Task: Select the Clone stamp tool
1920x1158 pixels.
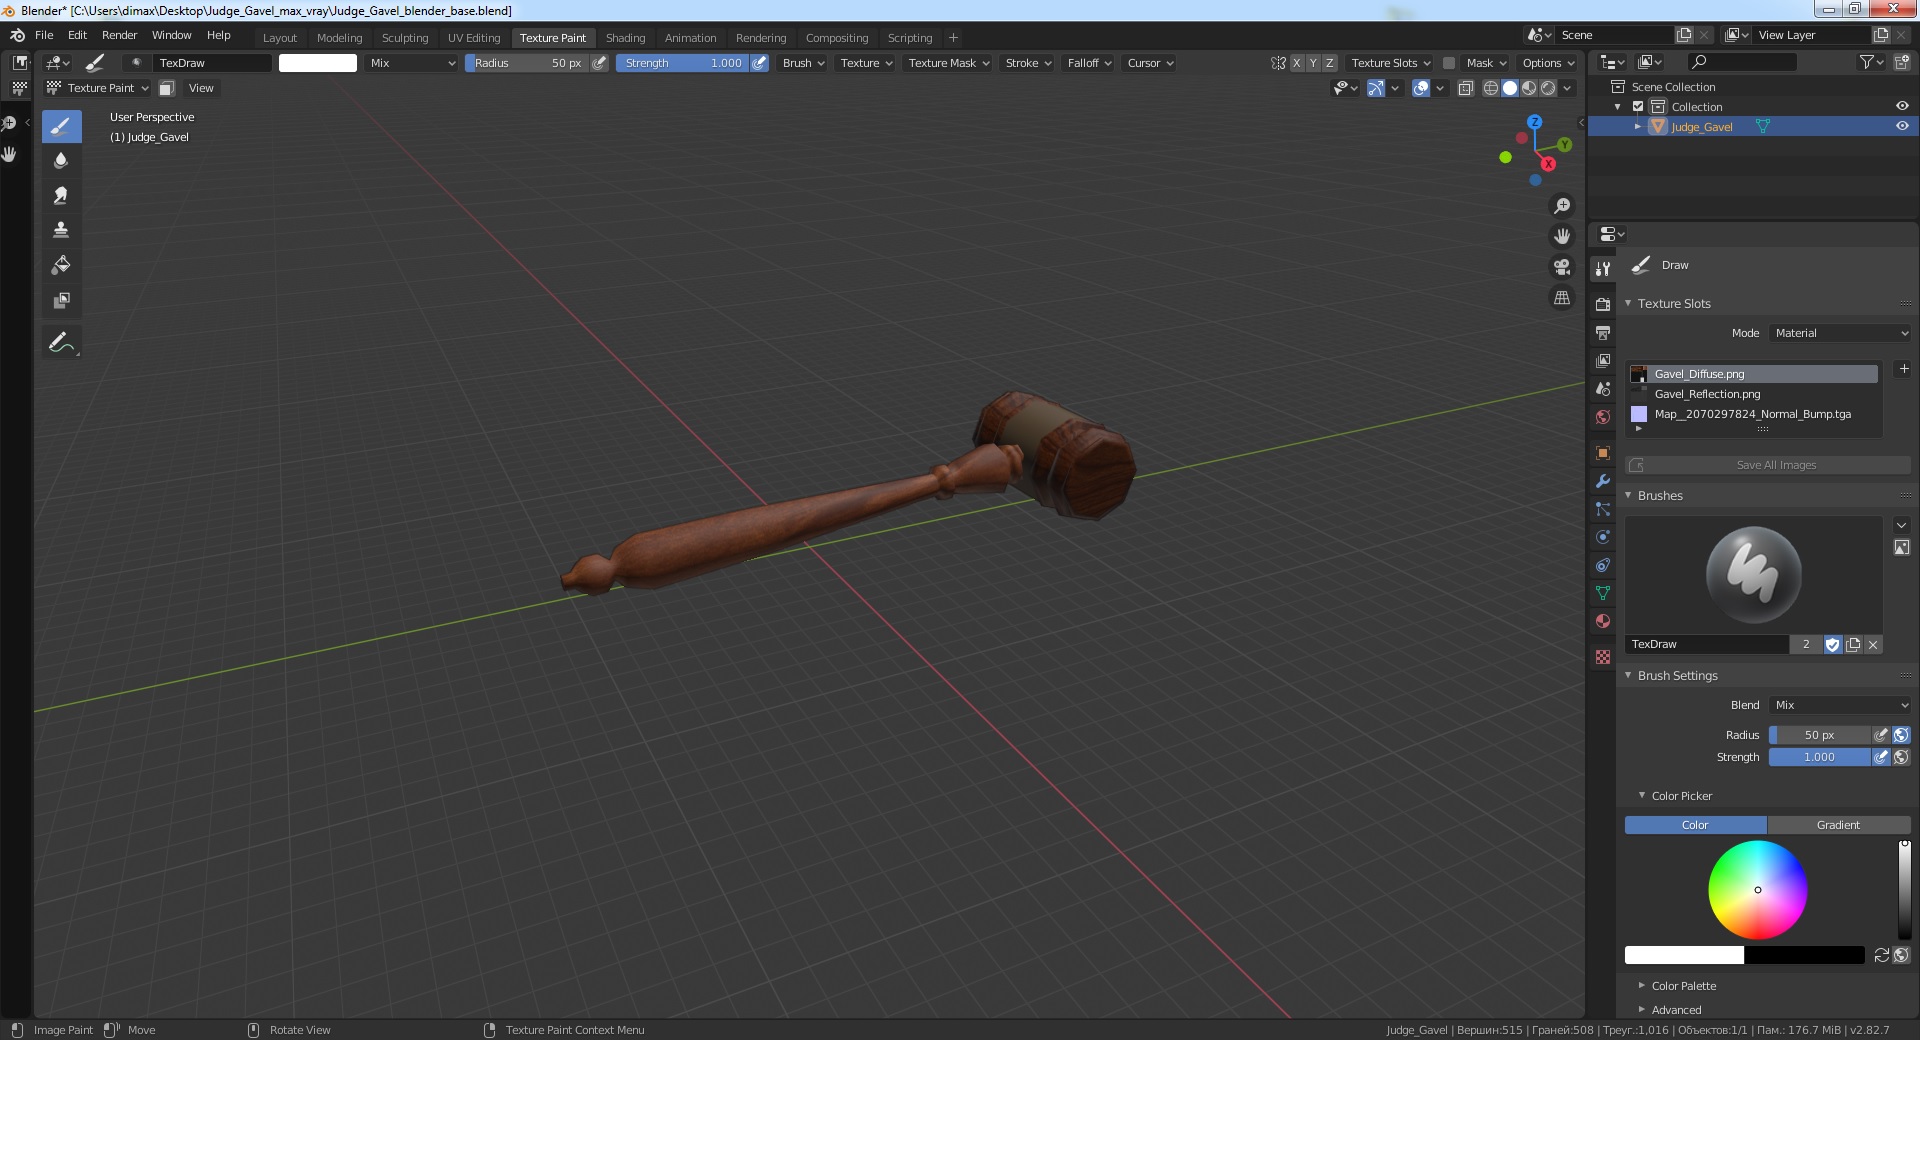Action: pyautogui.click(x=61, y=230)
